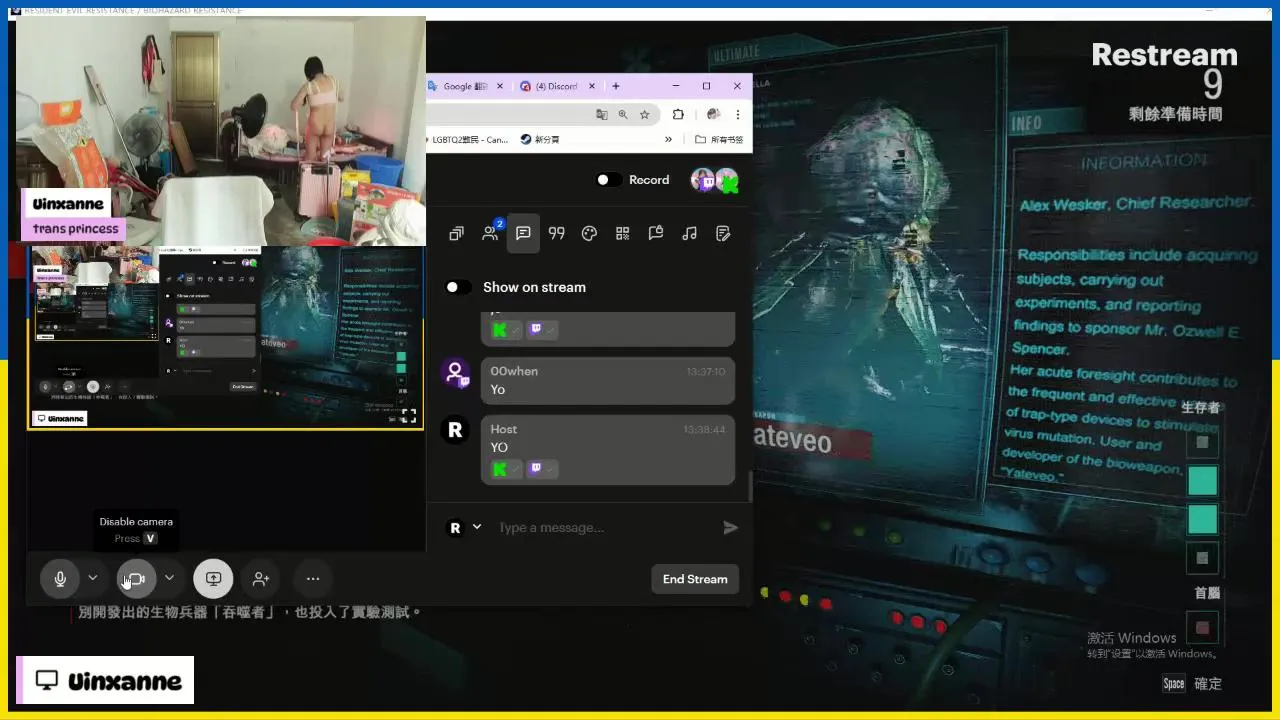The image size is (1280, 720).
Task: Click the Twitch channel avatar
Action: (703, 180)
